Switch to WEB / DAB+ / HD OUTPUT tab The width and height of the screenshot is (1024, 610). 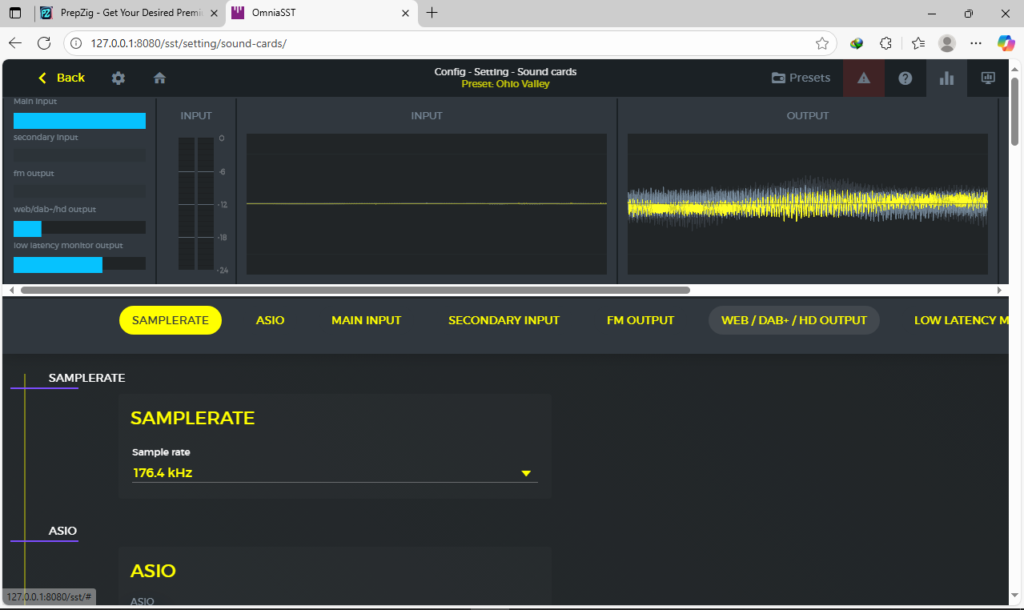point(794,320)
